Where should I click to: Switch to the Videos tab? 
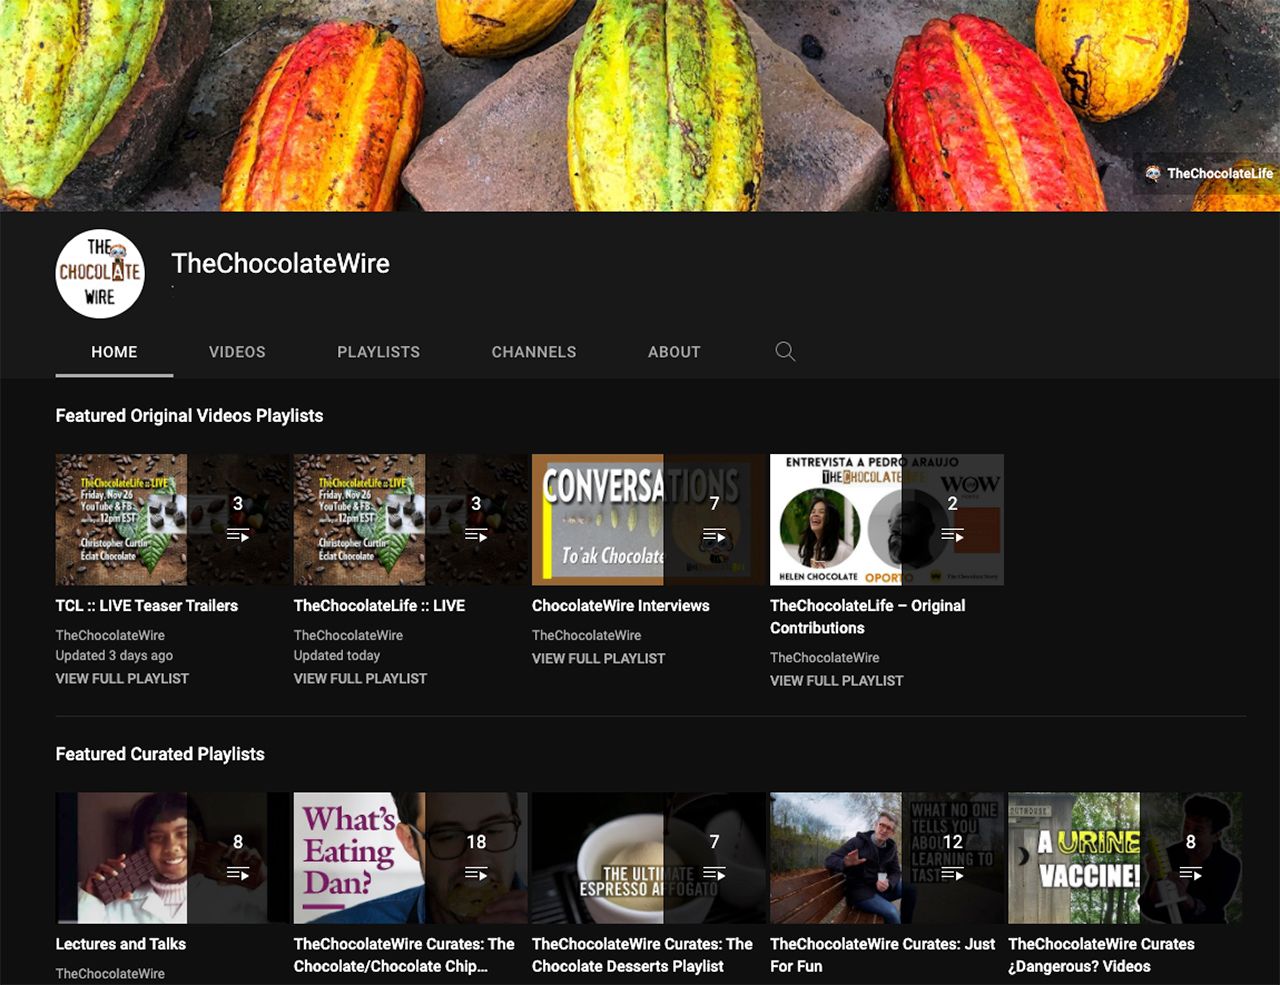[237, 352]
